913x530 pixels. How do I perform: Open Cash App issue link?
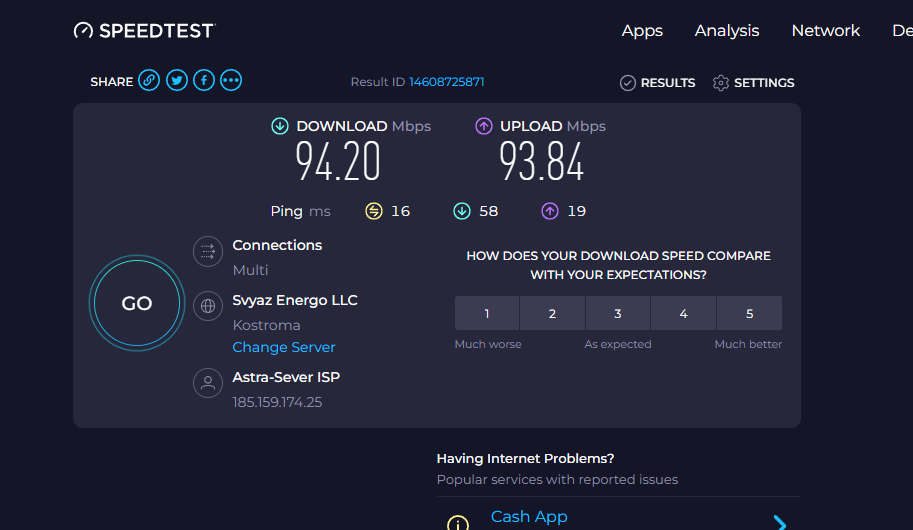[529, 517]
